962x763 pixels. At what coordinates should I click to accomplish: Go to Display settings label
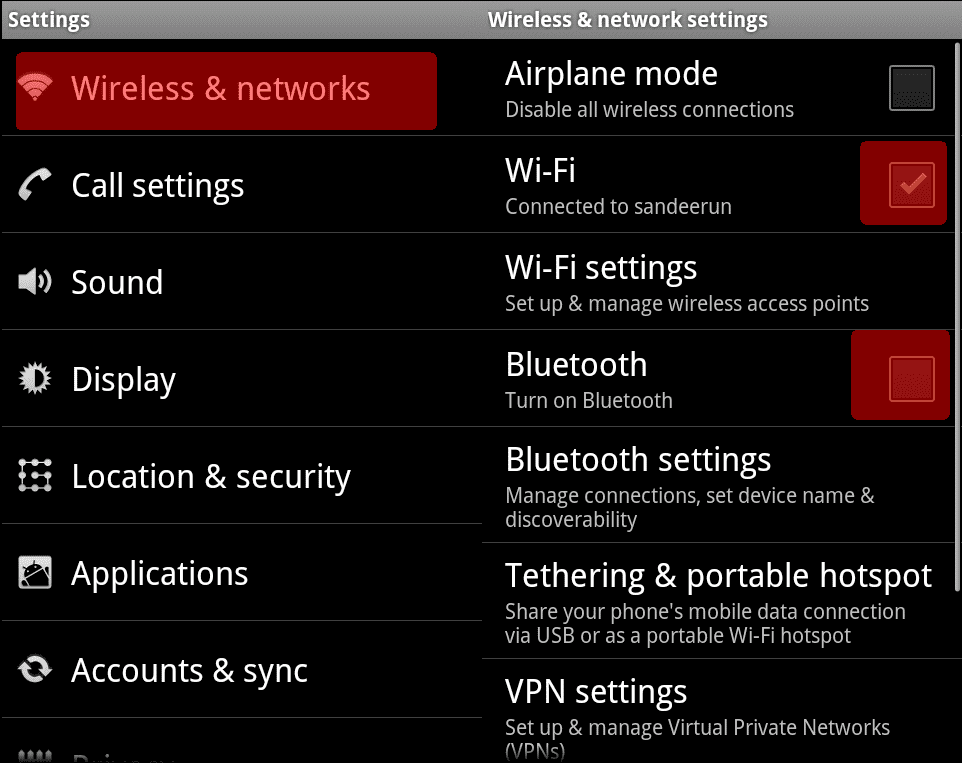click(124, 380)
